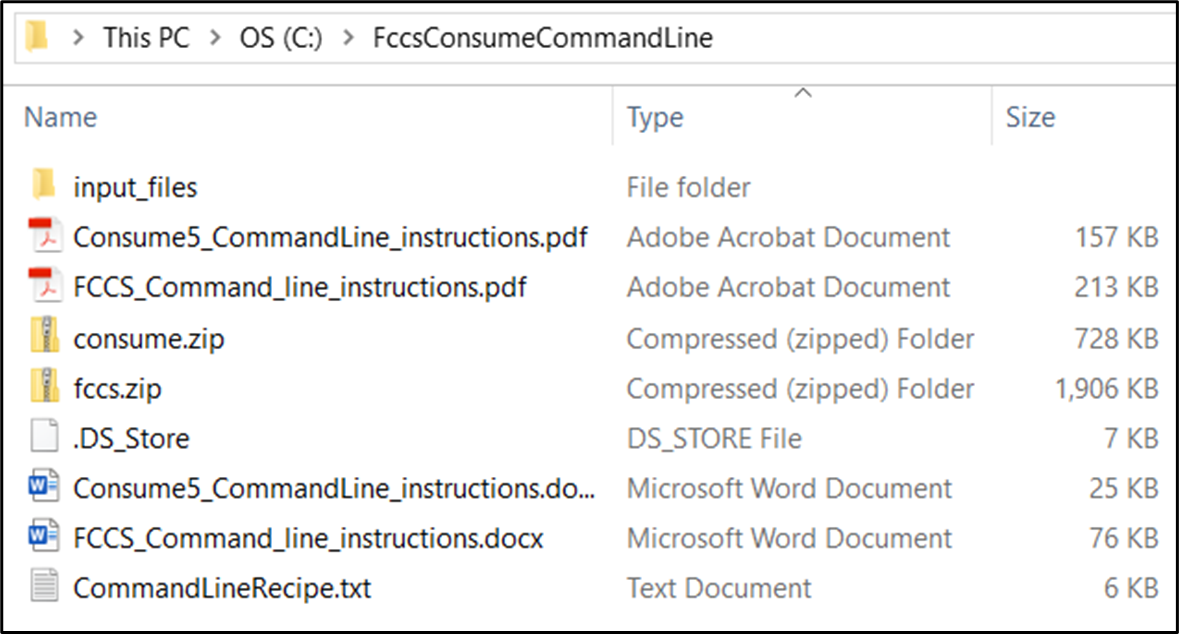Navigate to This PC breadcrumb
Viewport: 1179px width, 634px height.
146,39
